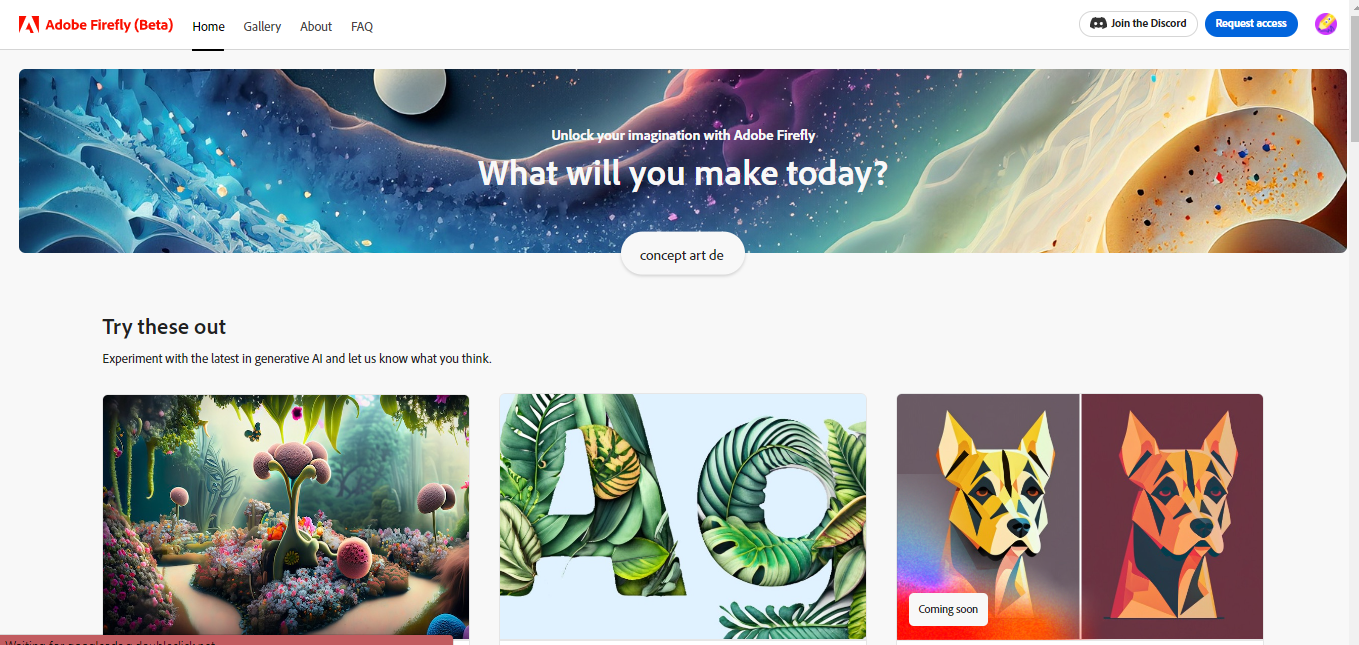
Task: Click the Discord icon in the header
Action: pyautogui.click(x=1098, y=24)
